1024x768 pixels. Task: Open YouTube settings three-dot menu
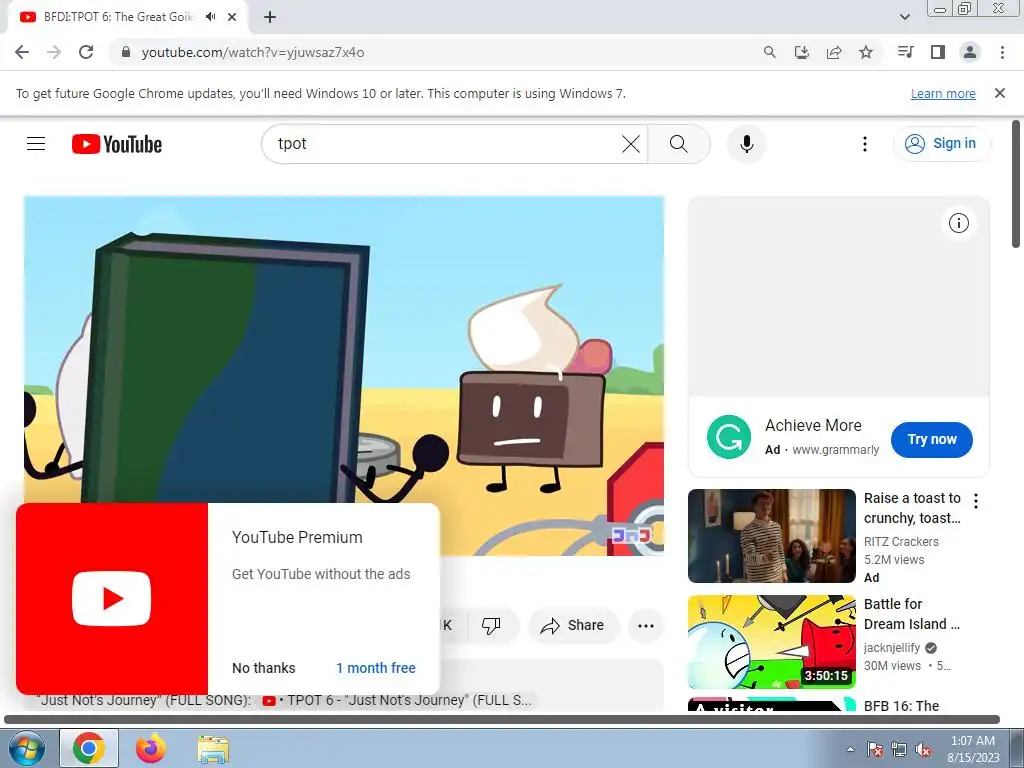click(865, 144)
